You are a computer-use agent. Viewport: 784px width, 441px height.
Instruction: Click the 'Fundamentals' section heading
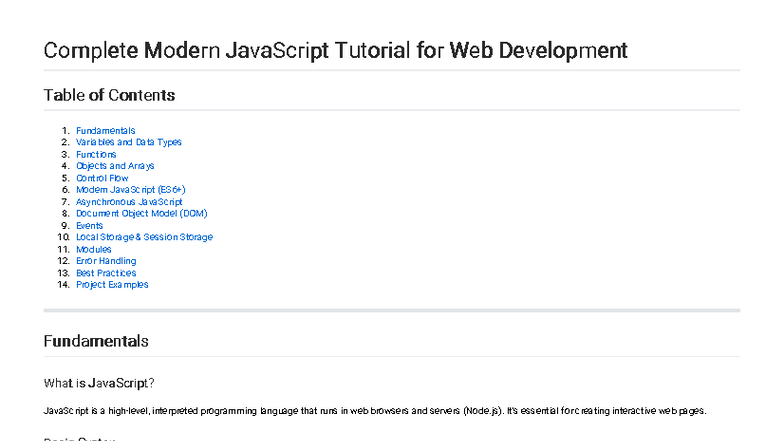(x=96, y=341)
